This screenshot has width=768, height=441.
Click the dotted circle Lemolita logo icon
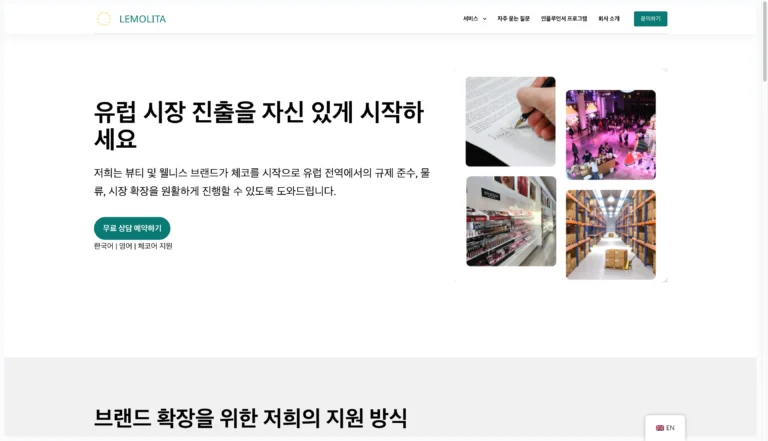(103, 19)
